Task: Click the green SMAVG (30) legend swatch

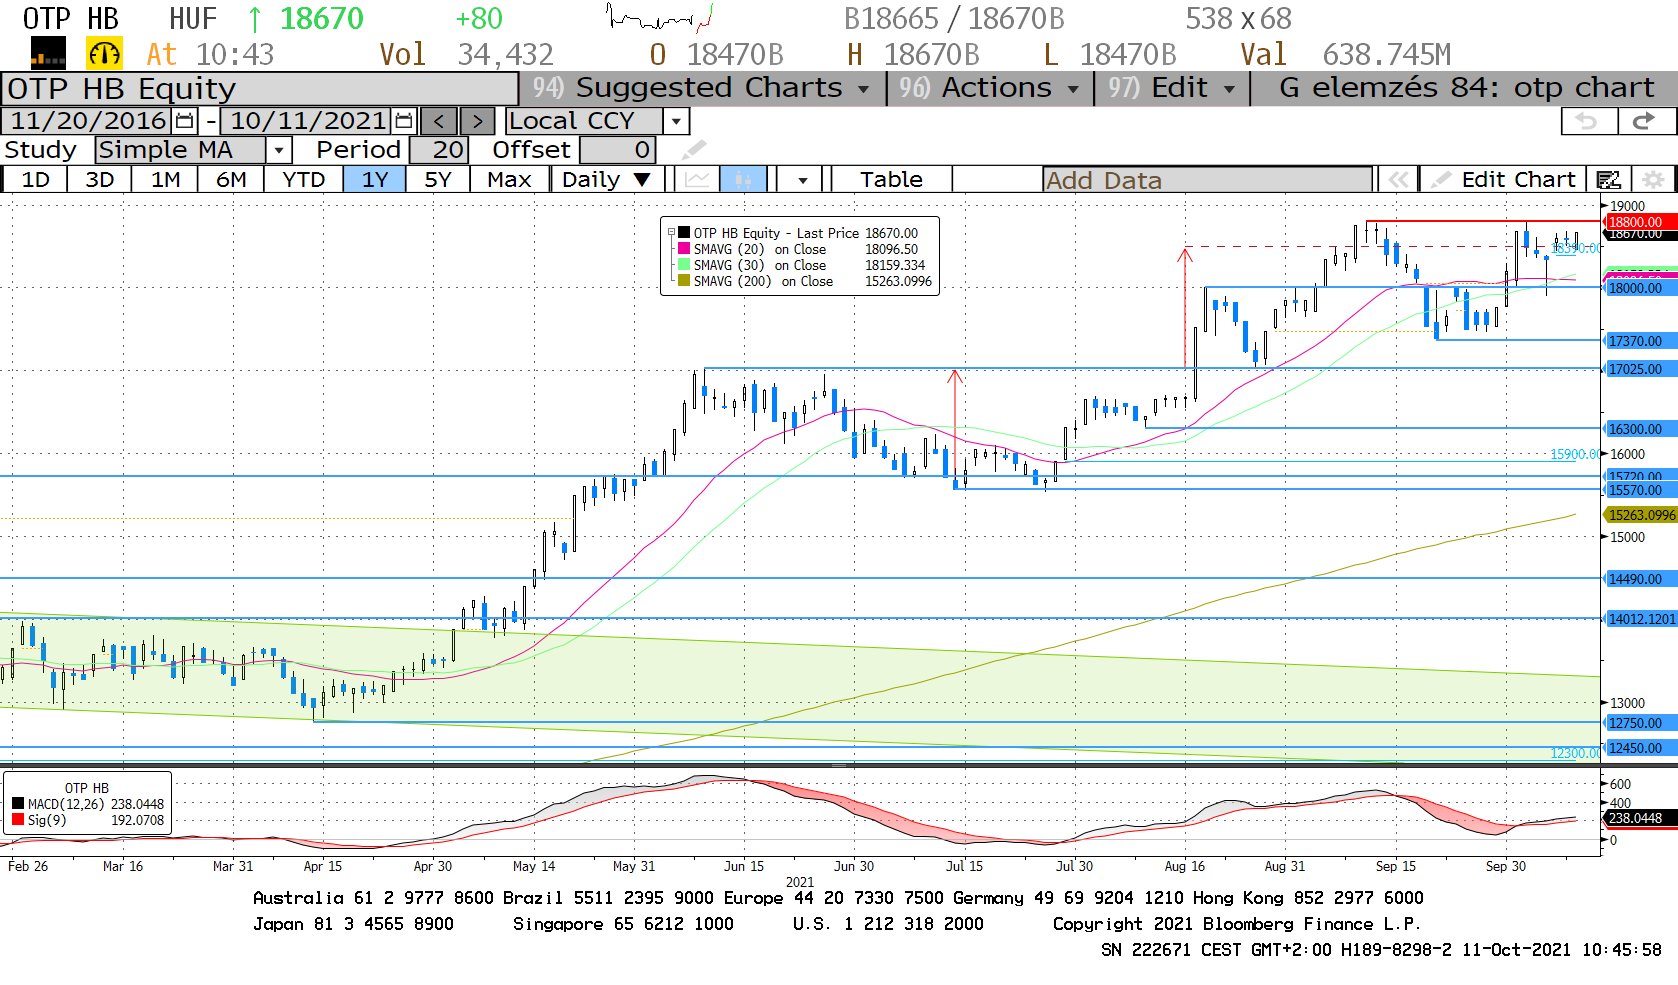Action: (x=684, y=265)
